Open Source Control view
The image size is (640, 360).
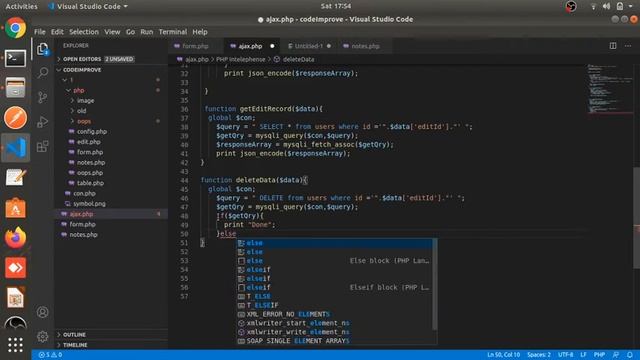42,97
